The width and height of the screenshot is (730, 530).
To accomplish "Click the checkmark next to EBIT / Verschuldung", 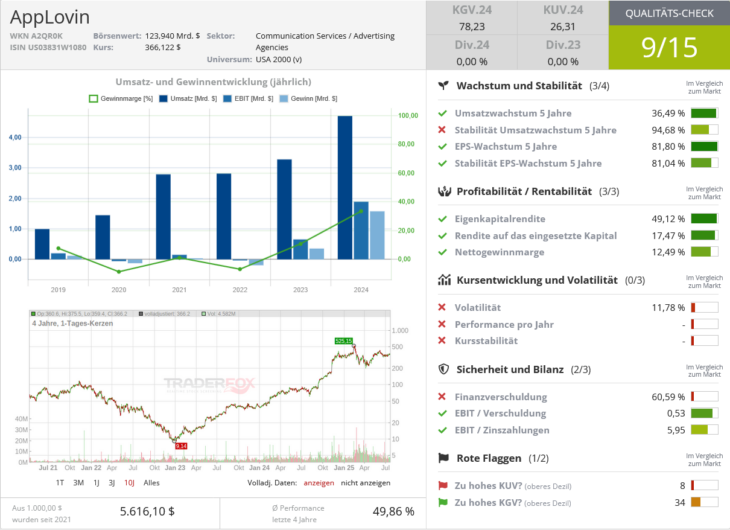I will point(442,413).
